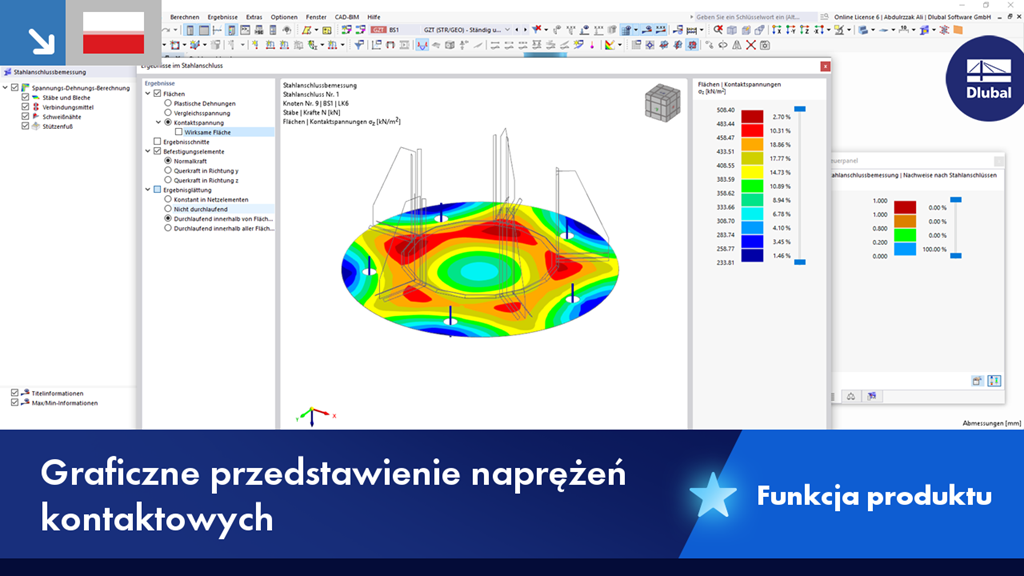
Task: Open the Optionen menu
Action: (283, 17)
